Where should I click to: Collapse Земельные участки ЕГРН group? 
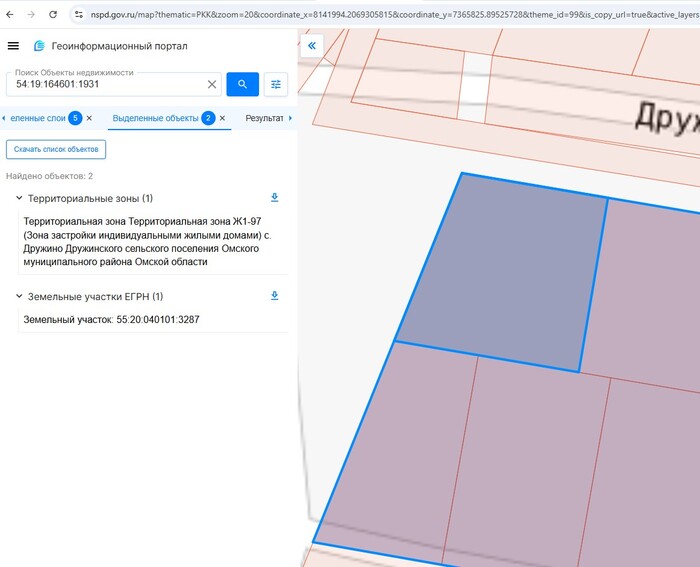click(19, 296)
